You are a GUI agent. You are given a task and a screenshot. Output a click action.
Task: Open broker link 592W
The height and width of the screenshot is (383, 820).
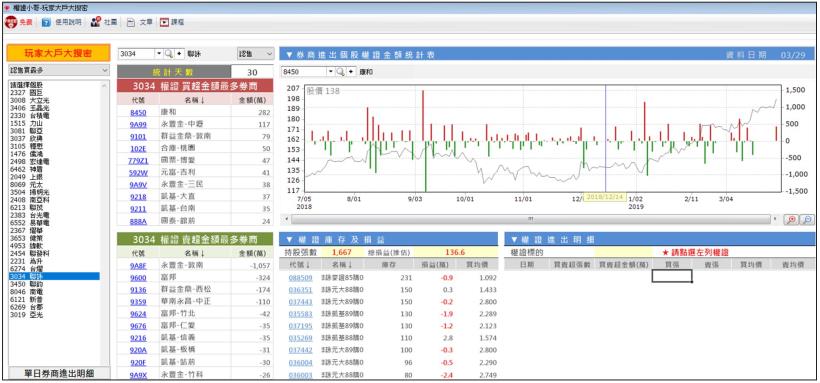tap(138, 173)
